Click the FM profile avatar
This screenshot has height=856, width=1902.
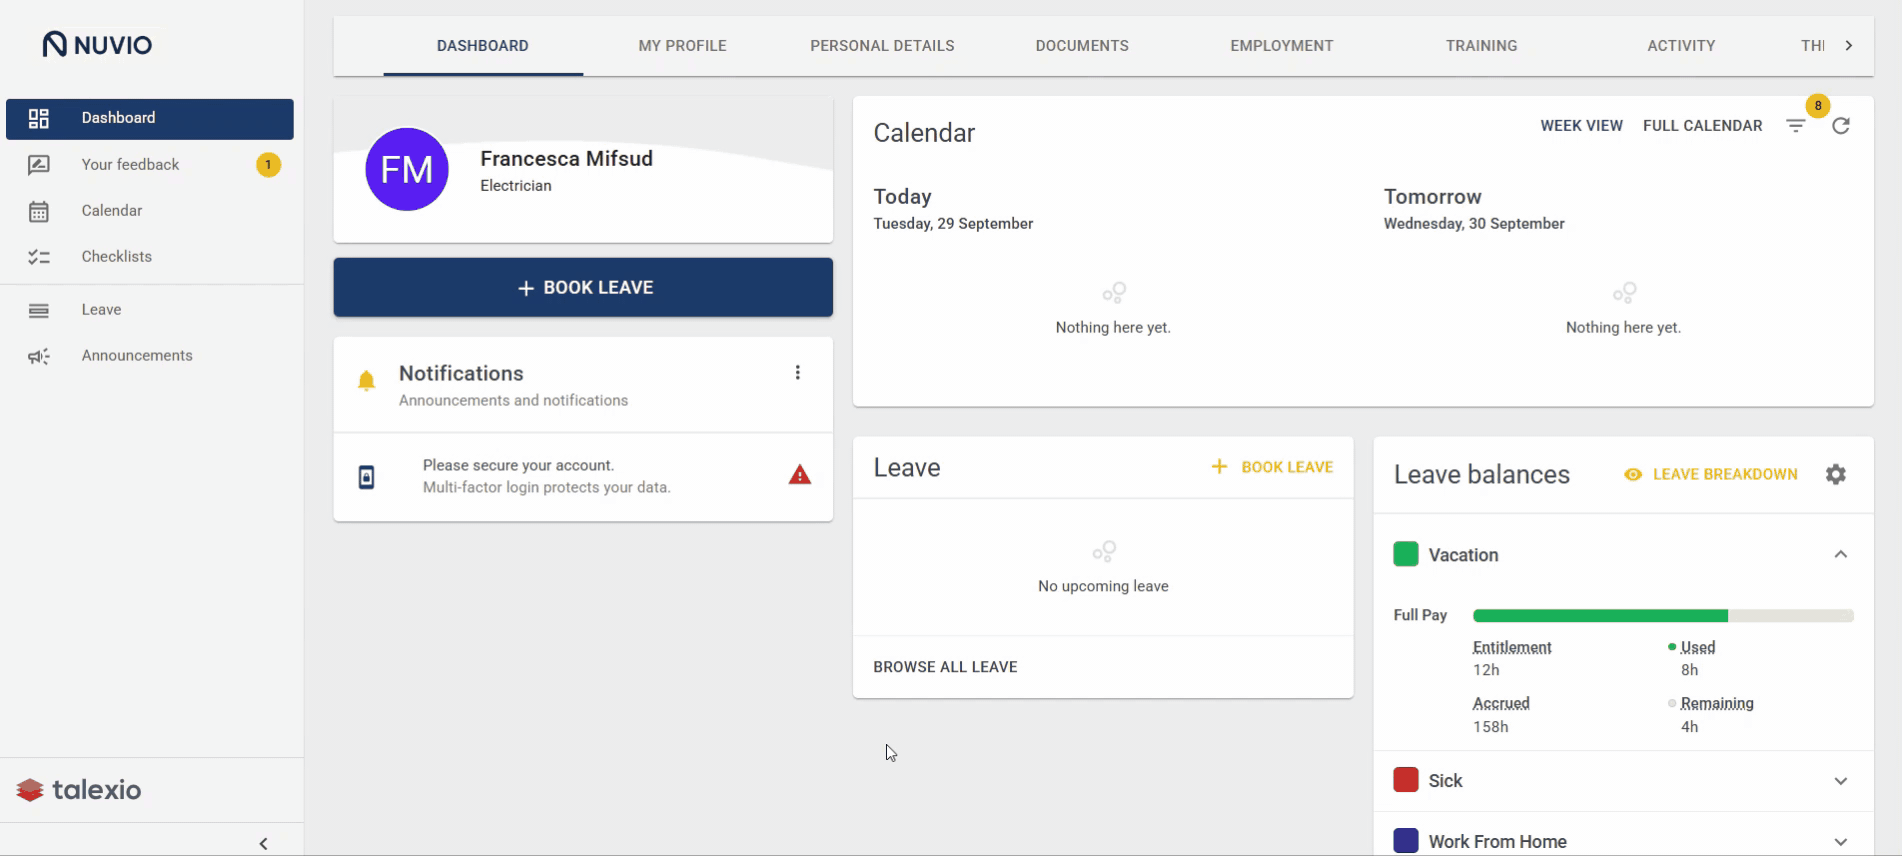(407, 169)
